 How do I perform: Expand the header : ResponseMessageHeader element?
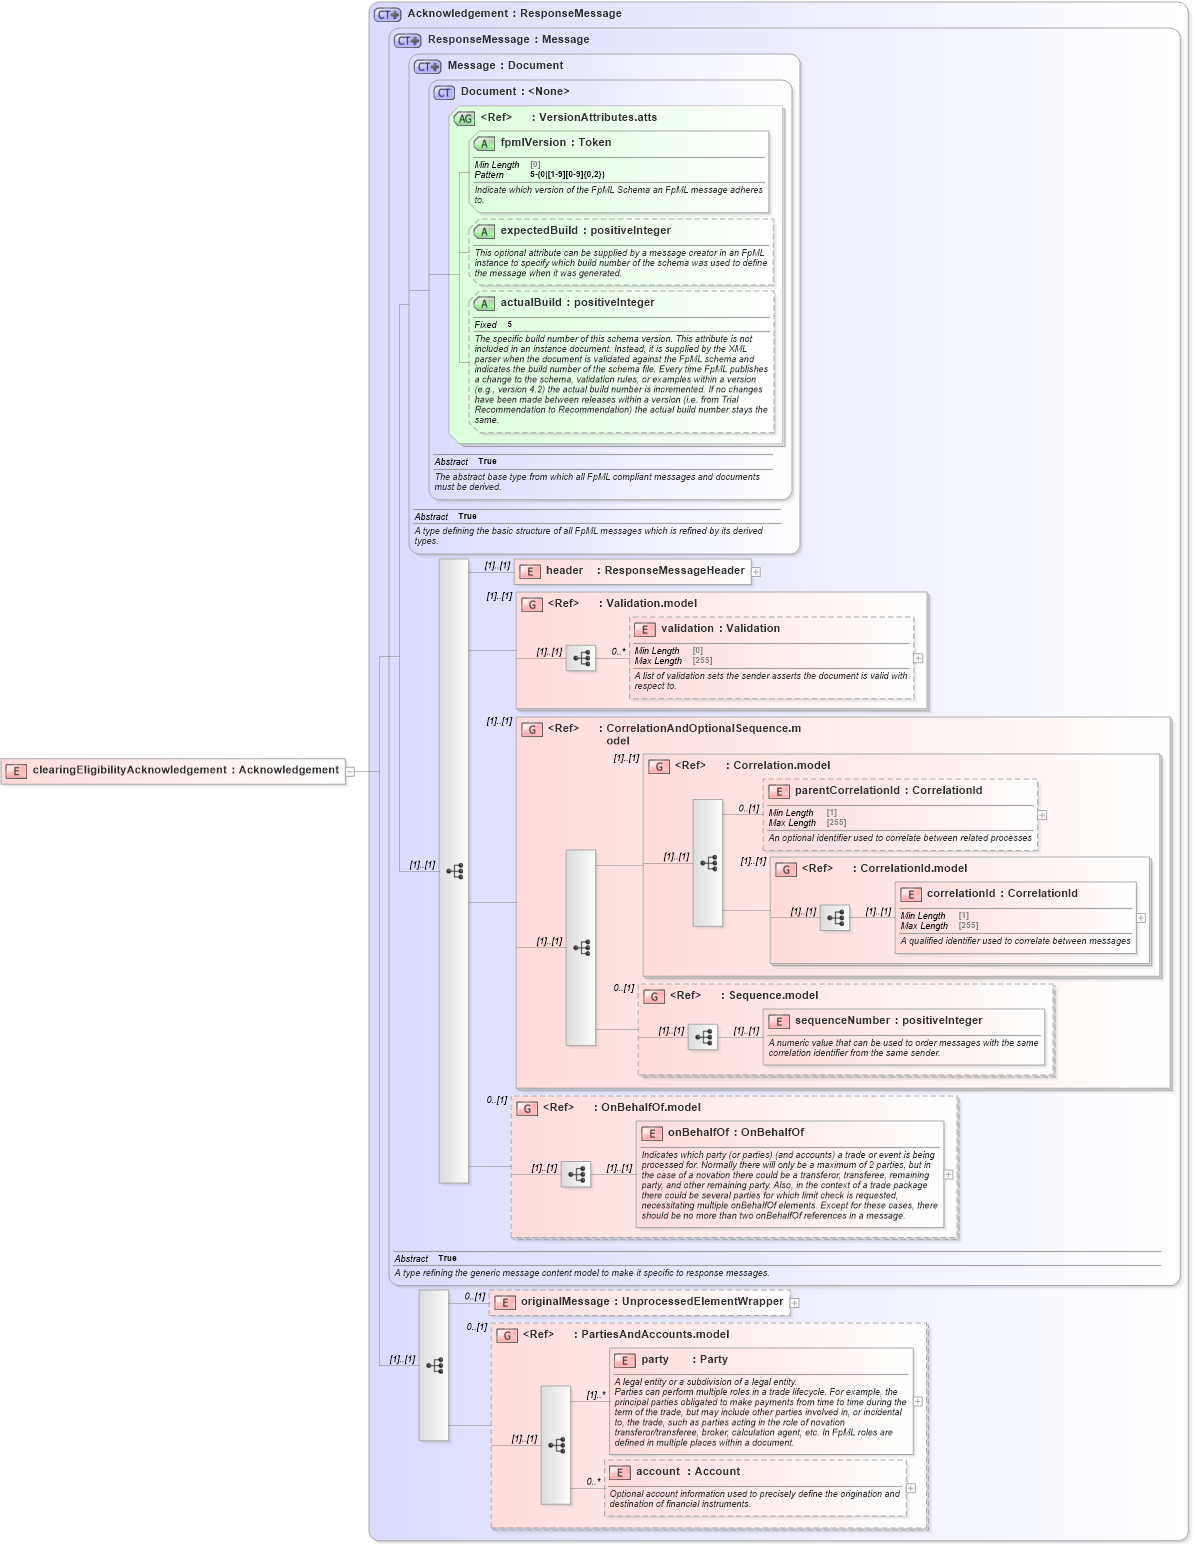[x=758, y=570]
